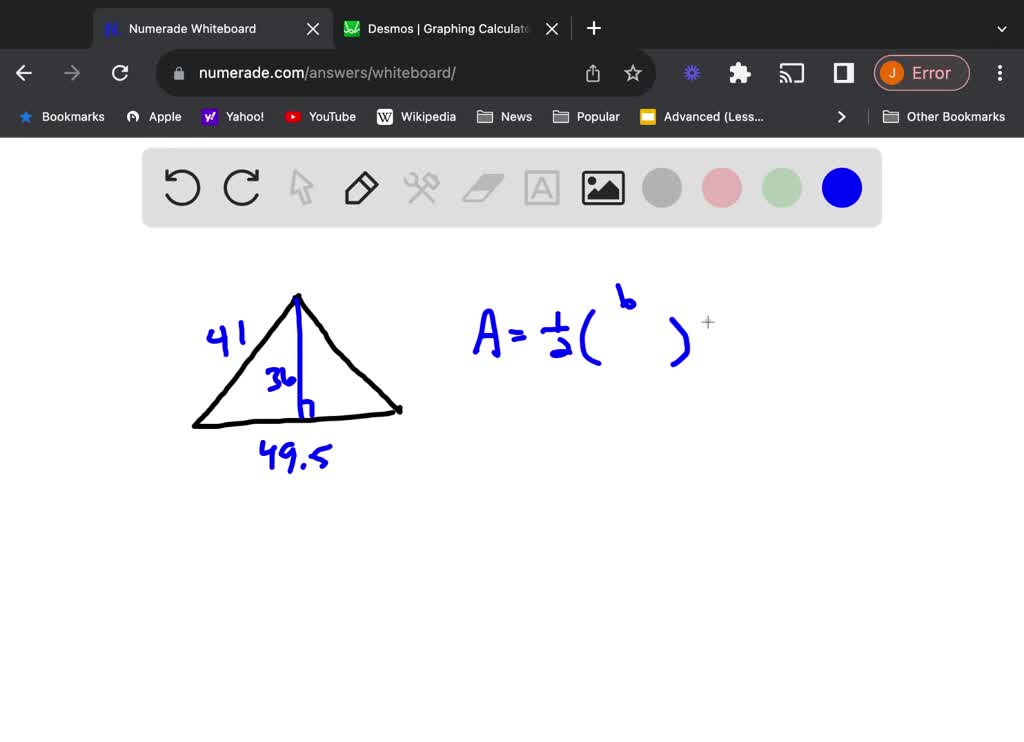Select the pink color circle
Image resolution: width=1024 pixels, height=742 pixels.
tap(721, 187)
